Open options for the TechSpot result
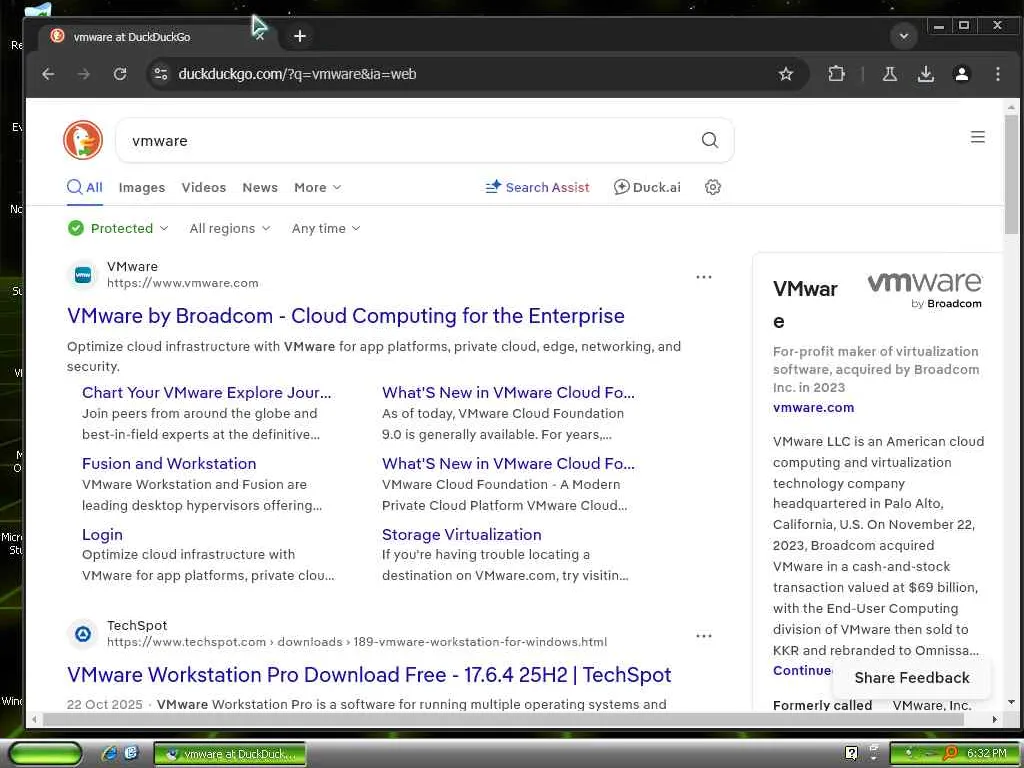The width and height of the screenshot is (1024, 768). click(x=703, y=635)
